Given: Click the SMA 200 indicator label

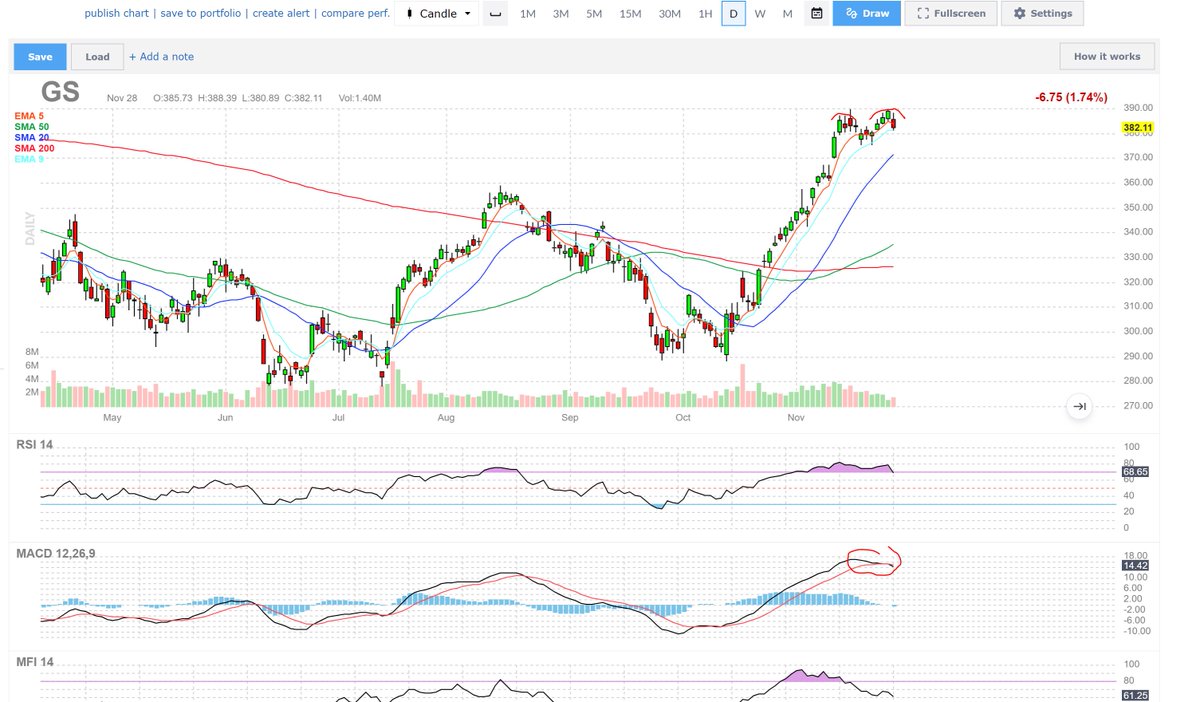Looking at the screenshot, I should coord(35,149).
